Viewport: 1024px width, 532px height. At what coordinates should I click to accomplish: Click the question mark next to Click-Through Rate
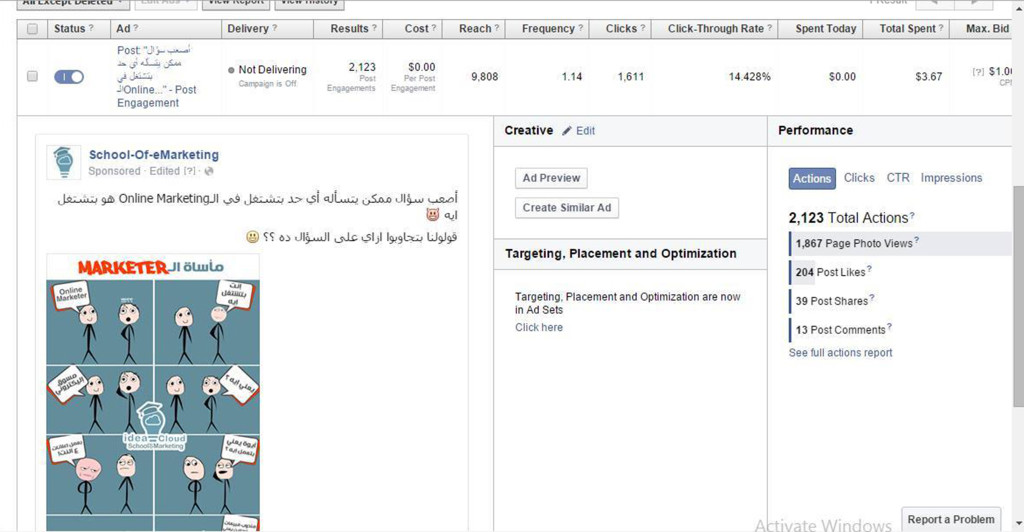769,28
